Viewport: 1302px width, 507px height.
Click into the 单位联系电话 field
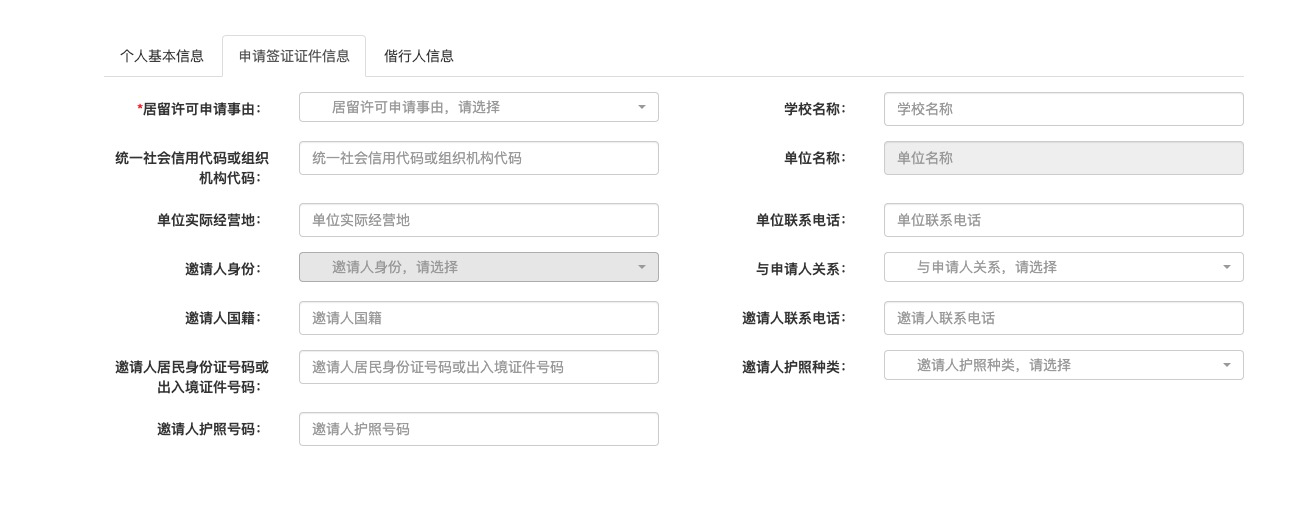click(1063, 220)
